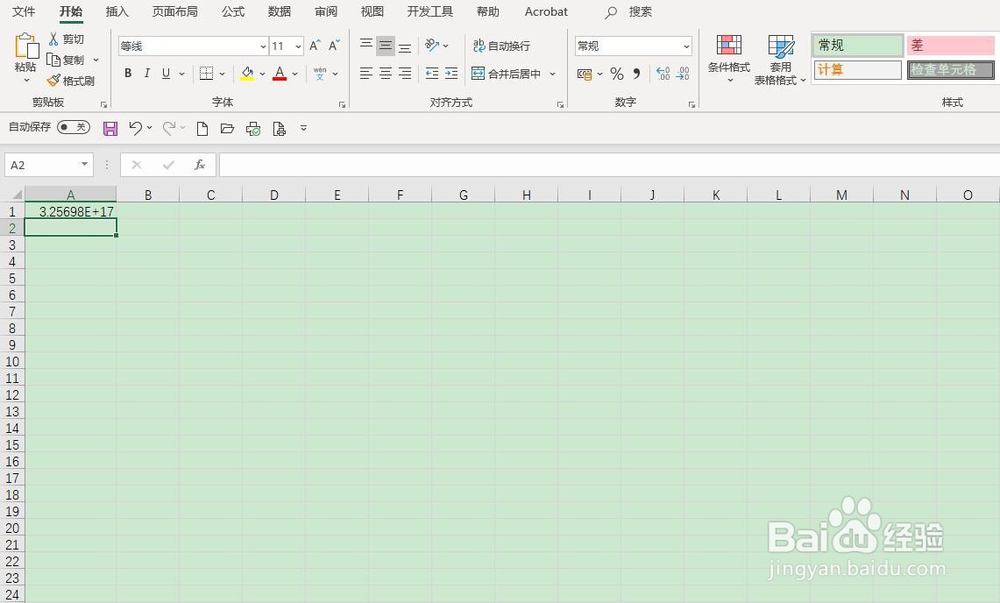Toggle middle vertical alignment

pyautogui.click(x=385, y=46)
